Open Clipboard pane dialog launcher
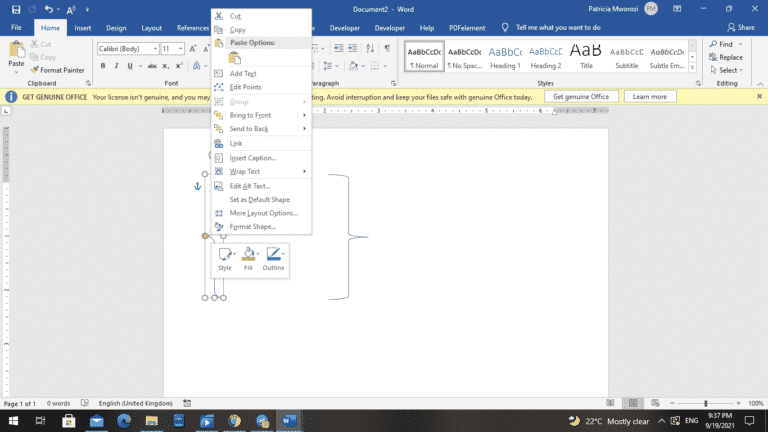Viewport: 768px width, 432px height. (88, 84)
